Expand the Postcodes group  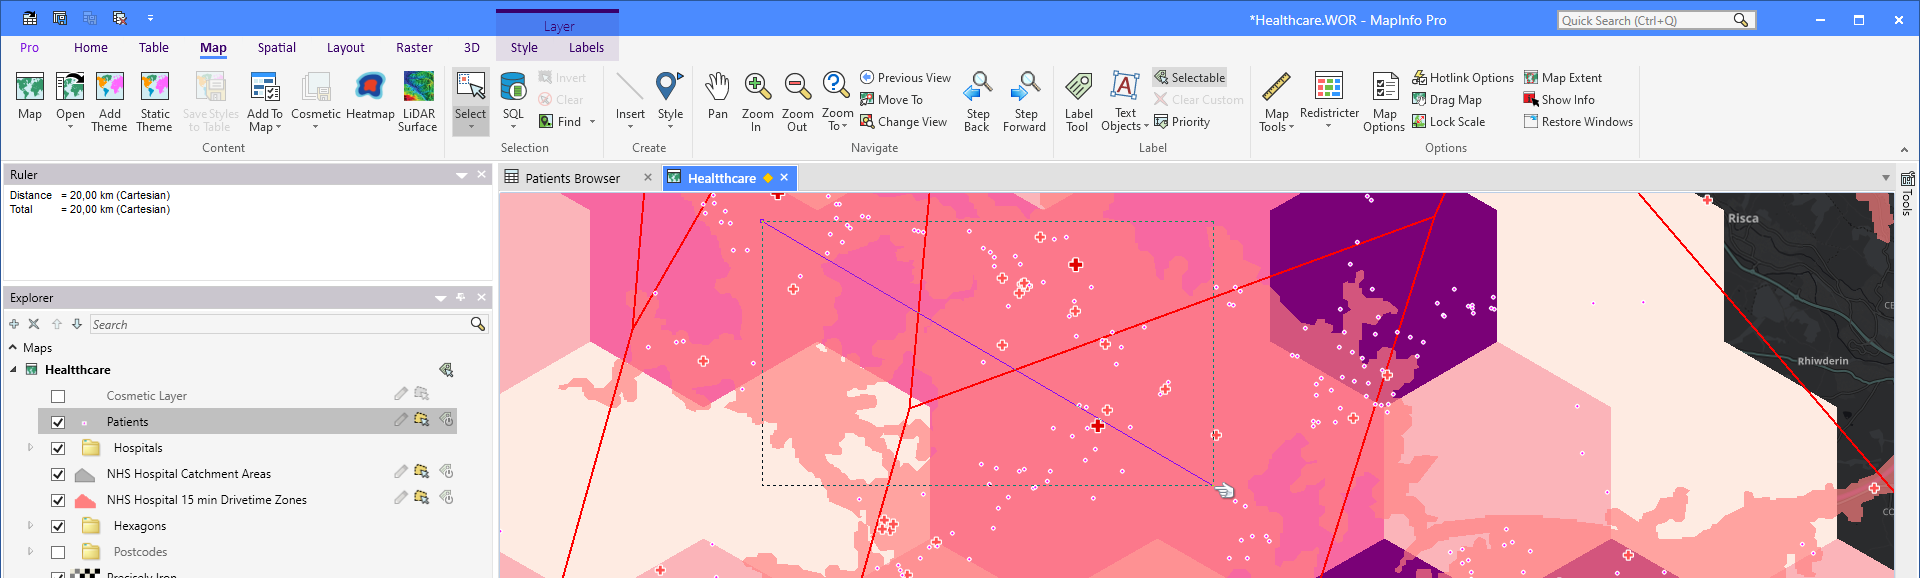point(30,551)
